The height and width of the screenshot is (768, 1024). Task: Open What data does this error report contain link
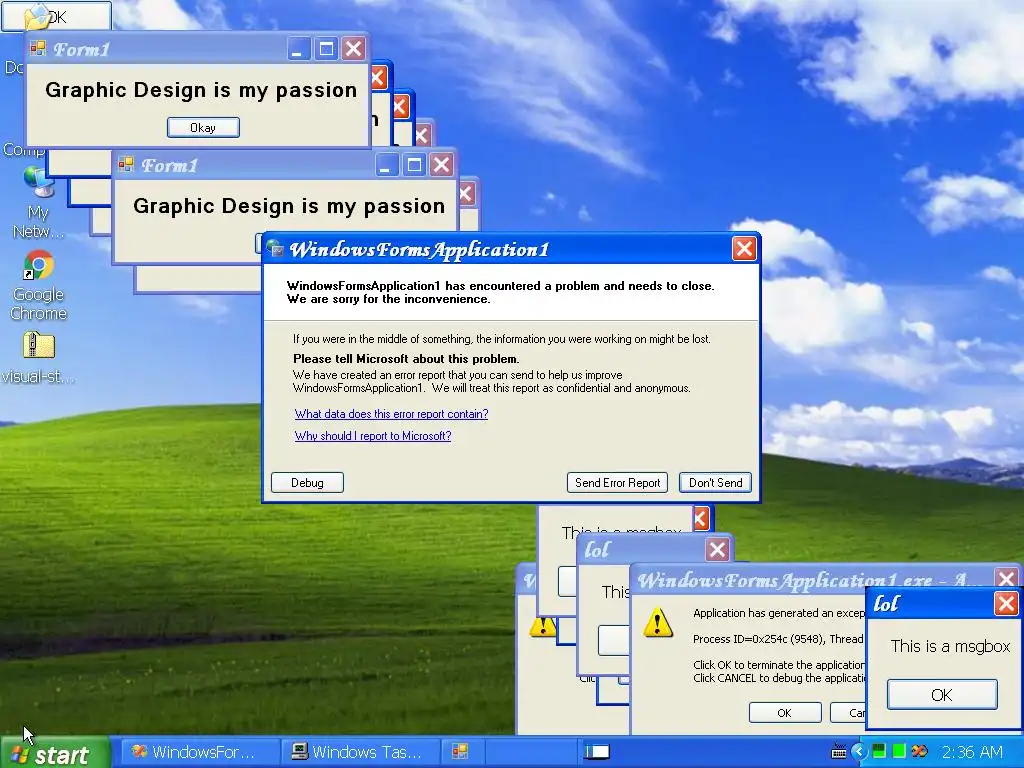pos(391,413)
